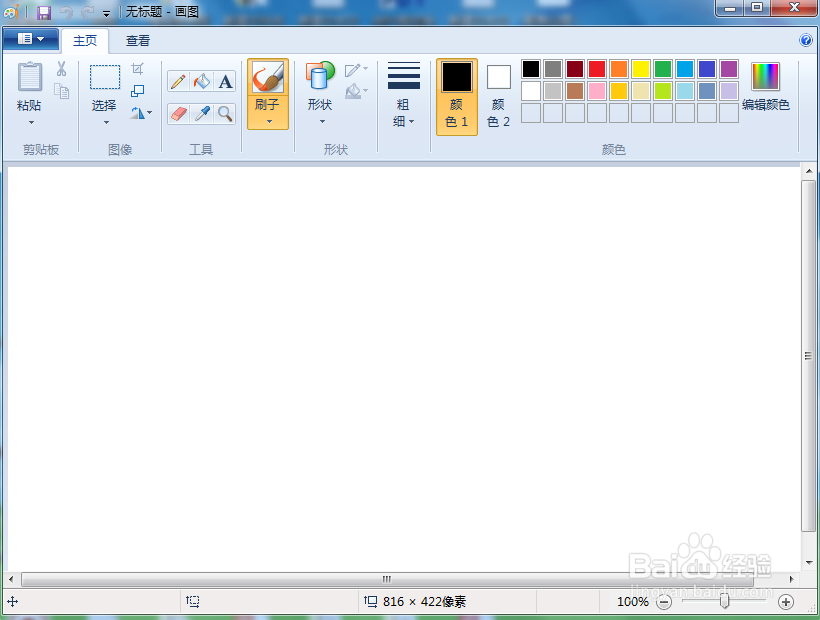Pick the orange color swatch
The width and height of the screenshot is (820, 620).
tap(619, 69)
